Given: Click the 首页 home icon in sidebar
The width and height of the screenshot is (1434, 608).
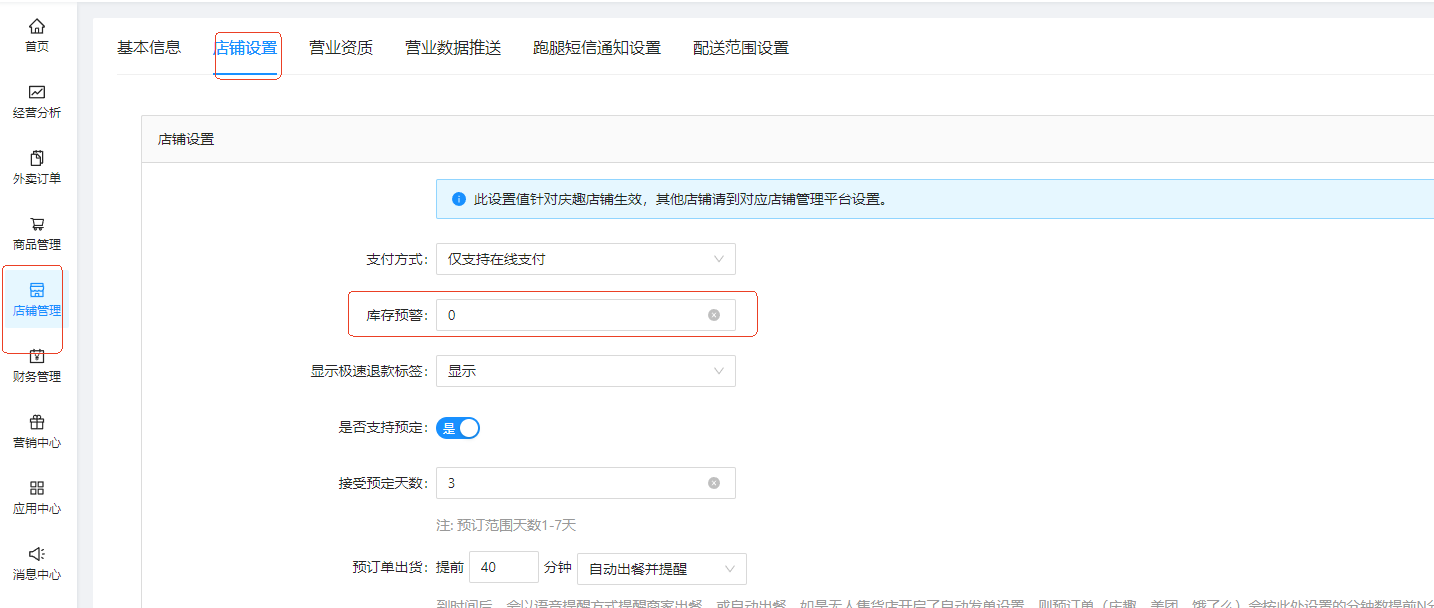Looking at the screenshot, I should point(37,27).
